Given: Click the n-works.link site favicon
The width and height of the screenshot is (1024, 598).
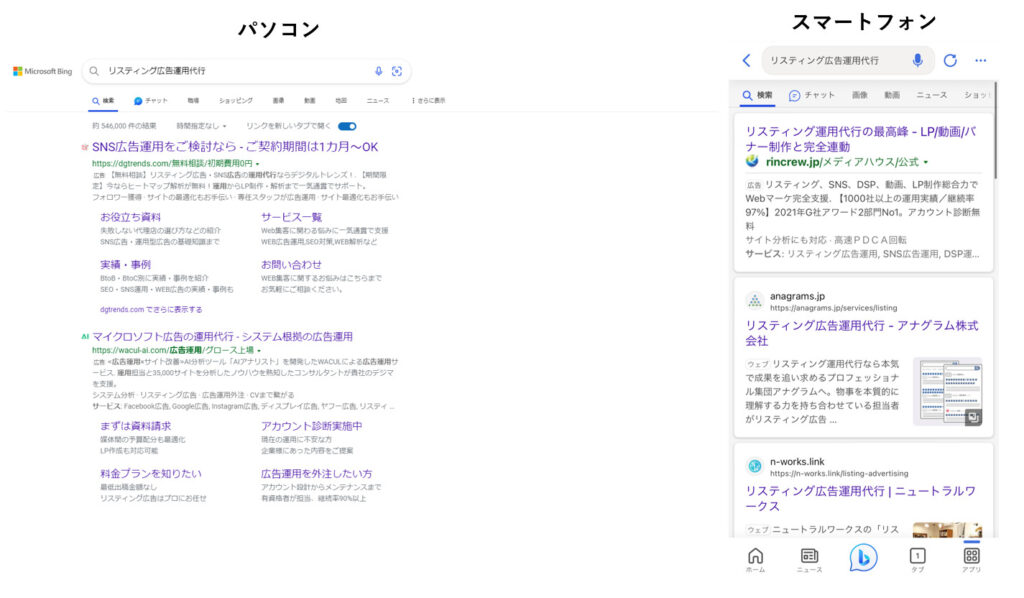Looking at the screenshot, I should pos(755,466).
